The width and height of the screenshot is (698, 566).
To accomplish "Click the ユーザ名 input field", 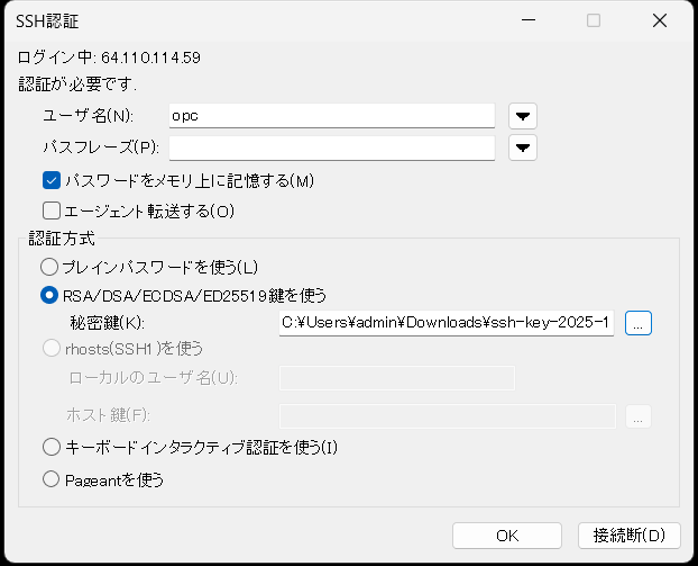I will pos(332,116).
